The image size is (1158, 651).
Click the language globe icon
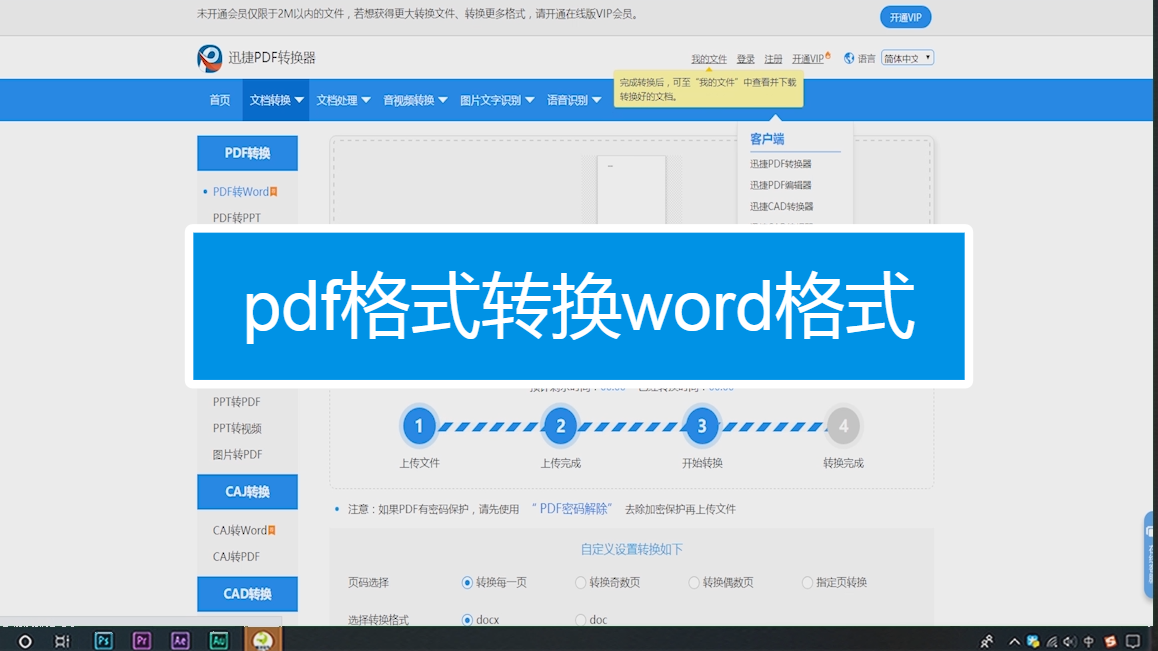tap(849, 58)
